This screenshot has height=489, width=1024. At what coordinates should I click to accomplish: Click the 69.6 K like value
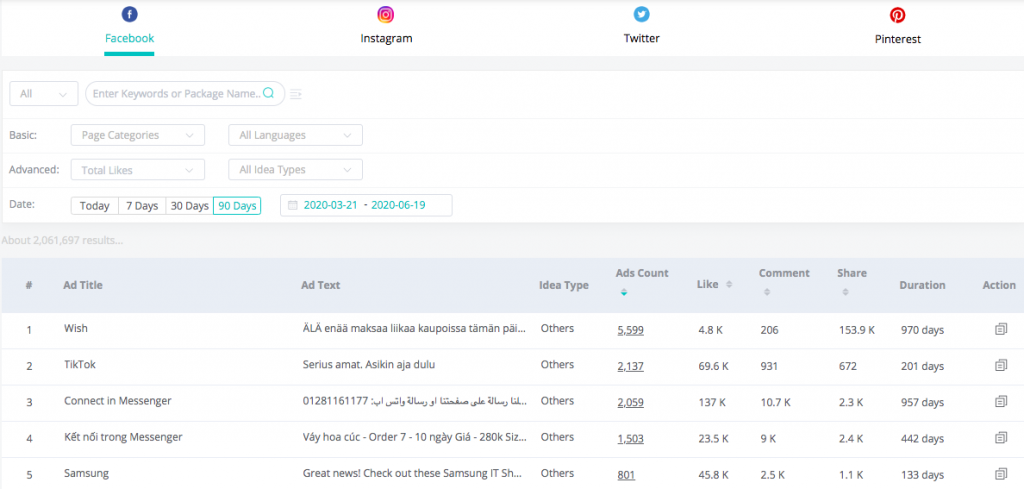point(713,366)
